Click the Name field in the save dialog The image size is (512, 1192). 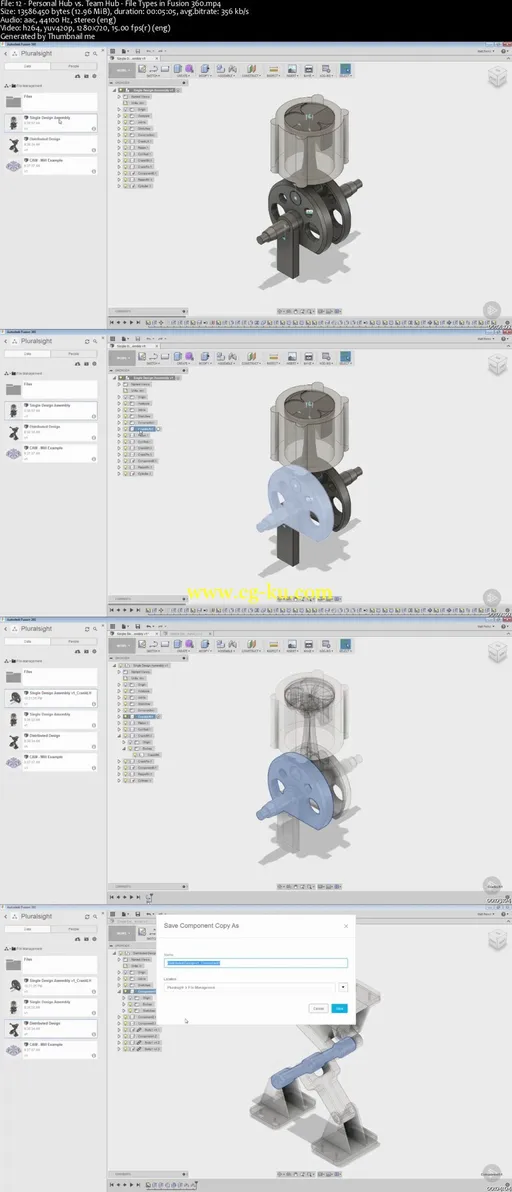[x=257, y=962]
